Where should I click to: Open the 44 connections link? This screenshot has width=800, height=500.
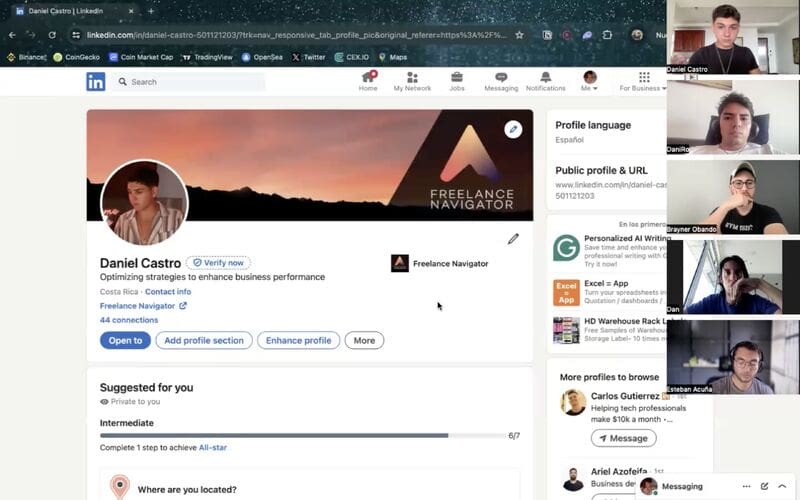click(x=129, y=320)
